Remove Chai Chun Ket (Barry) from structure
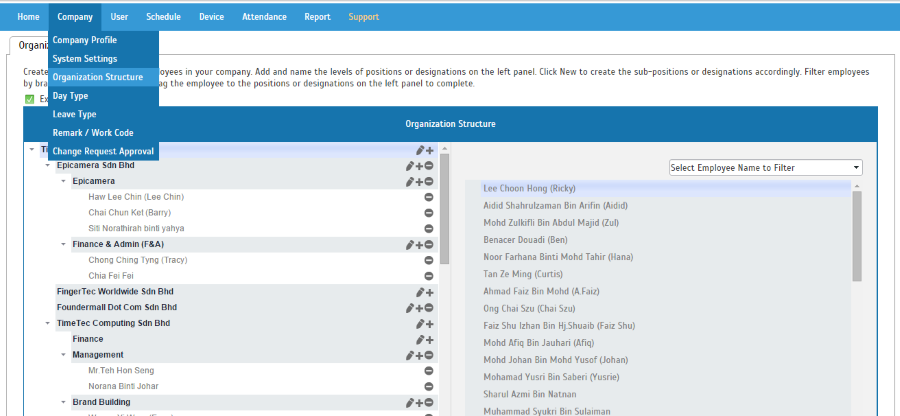Viewport: 900px width, 416px height. (429, 213)
